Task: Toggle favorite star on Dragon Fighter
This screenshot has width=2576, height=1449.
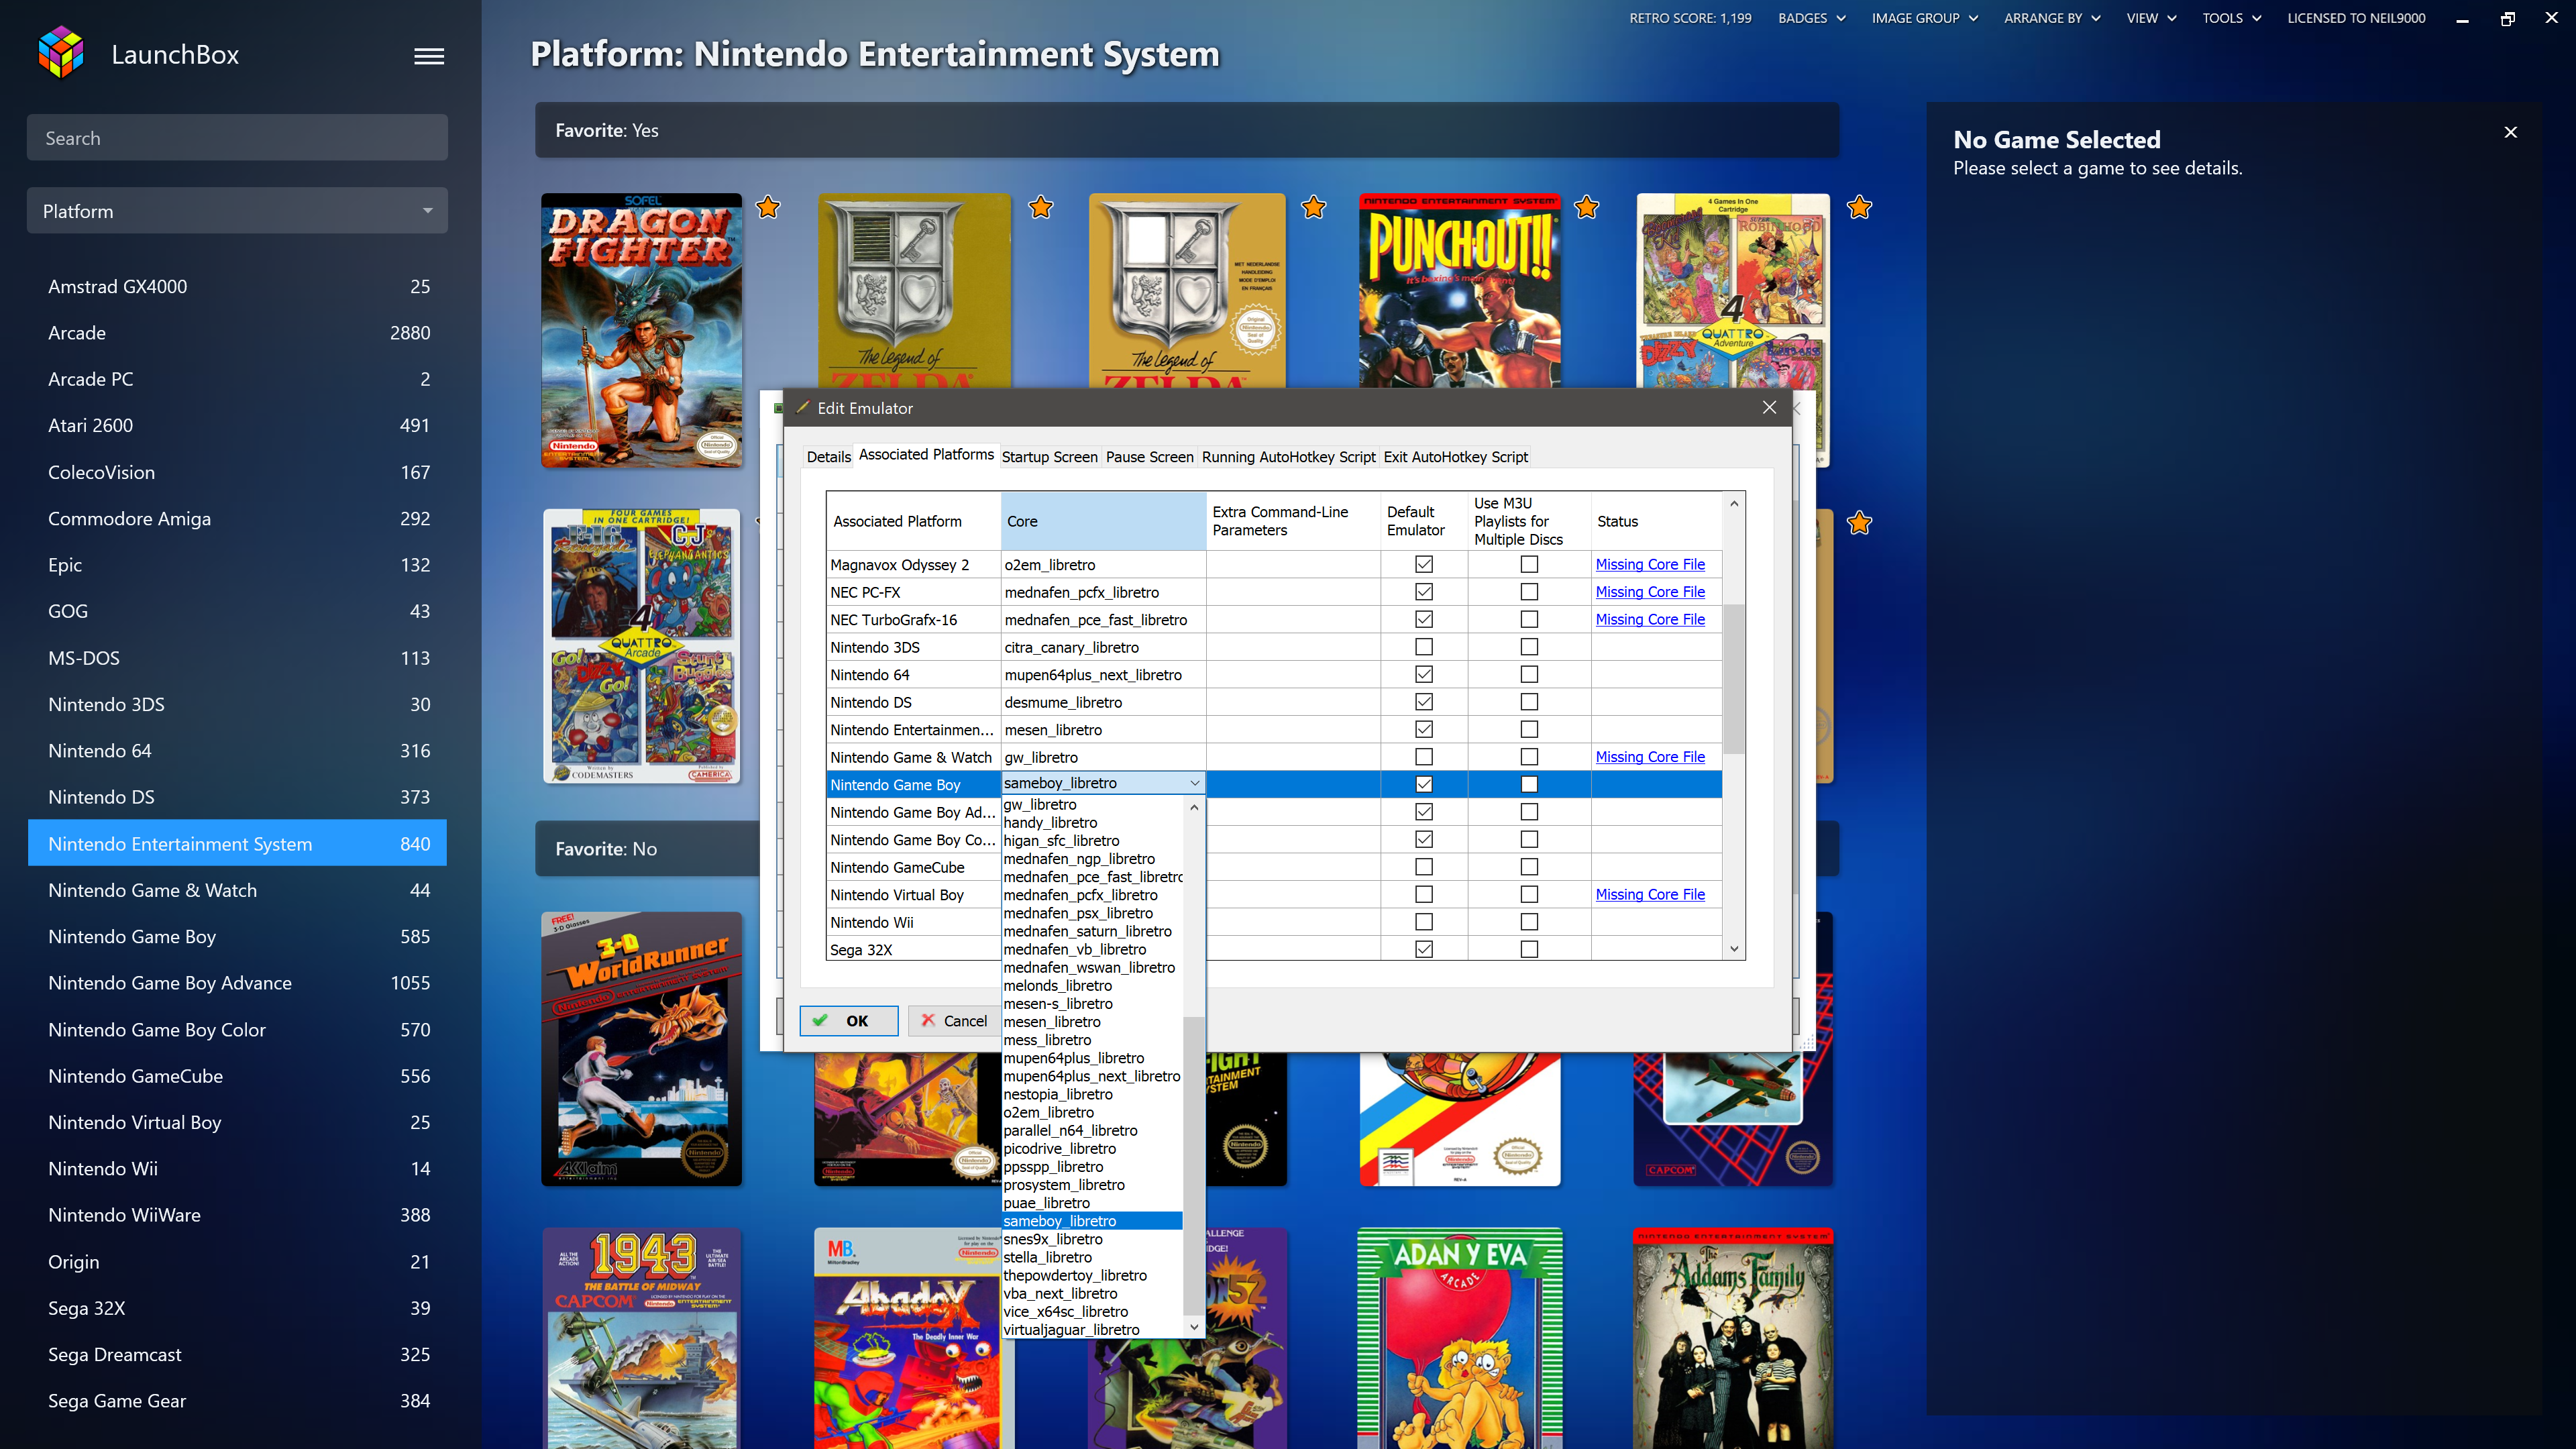Action: click(x=768, y=207)
